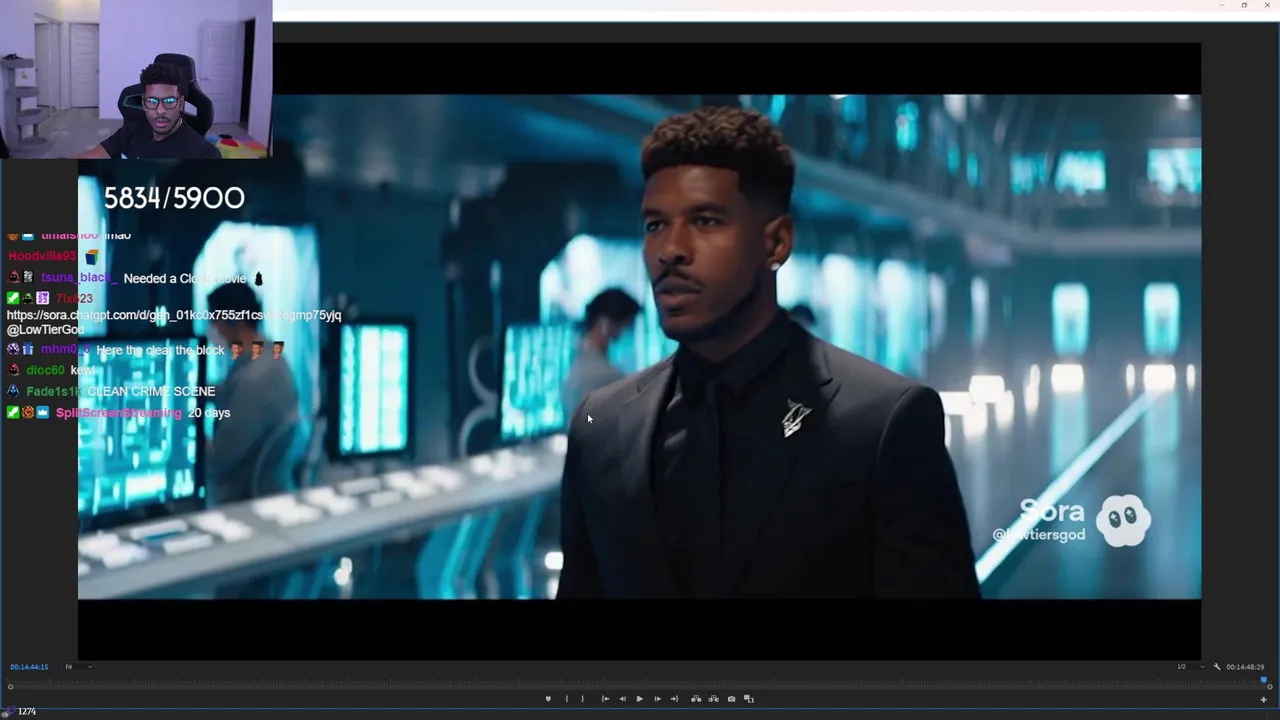Click the chat message "CLEAN CRIME SCENE"
This screenshot has height=720, width=1280.
(151, 391)
